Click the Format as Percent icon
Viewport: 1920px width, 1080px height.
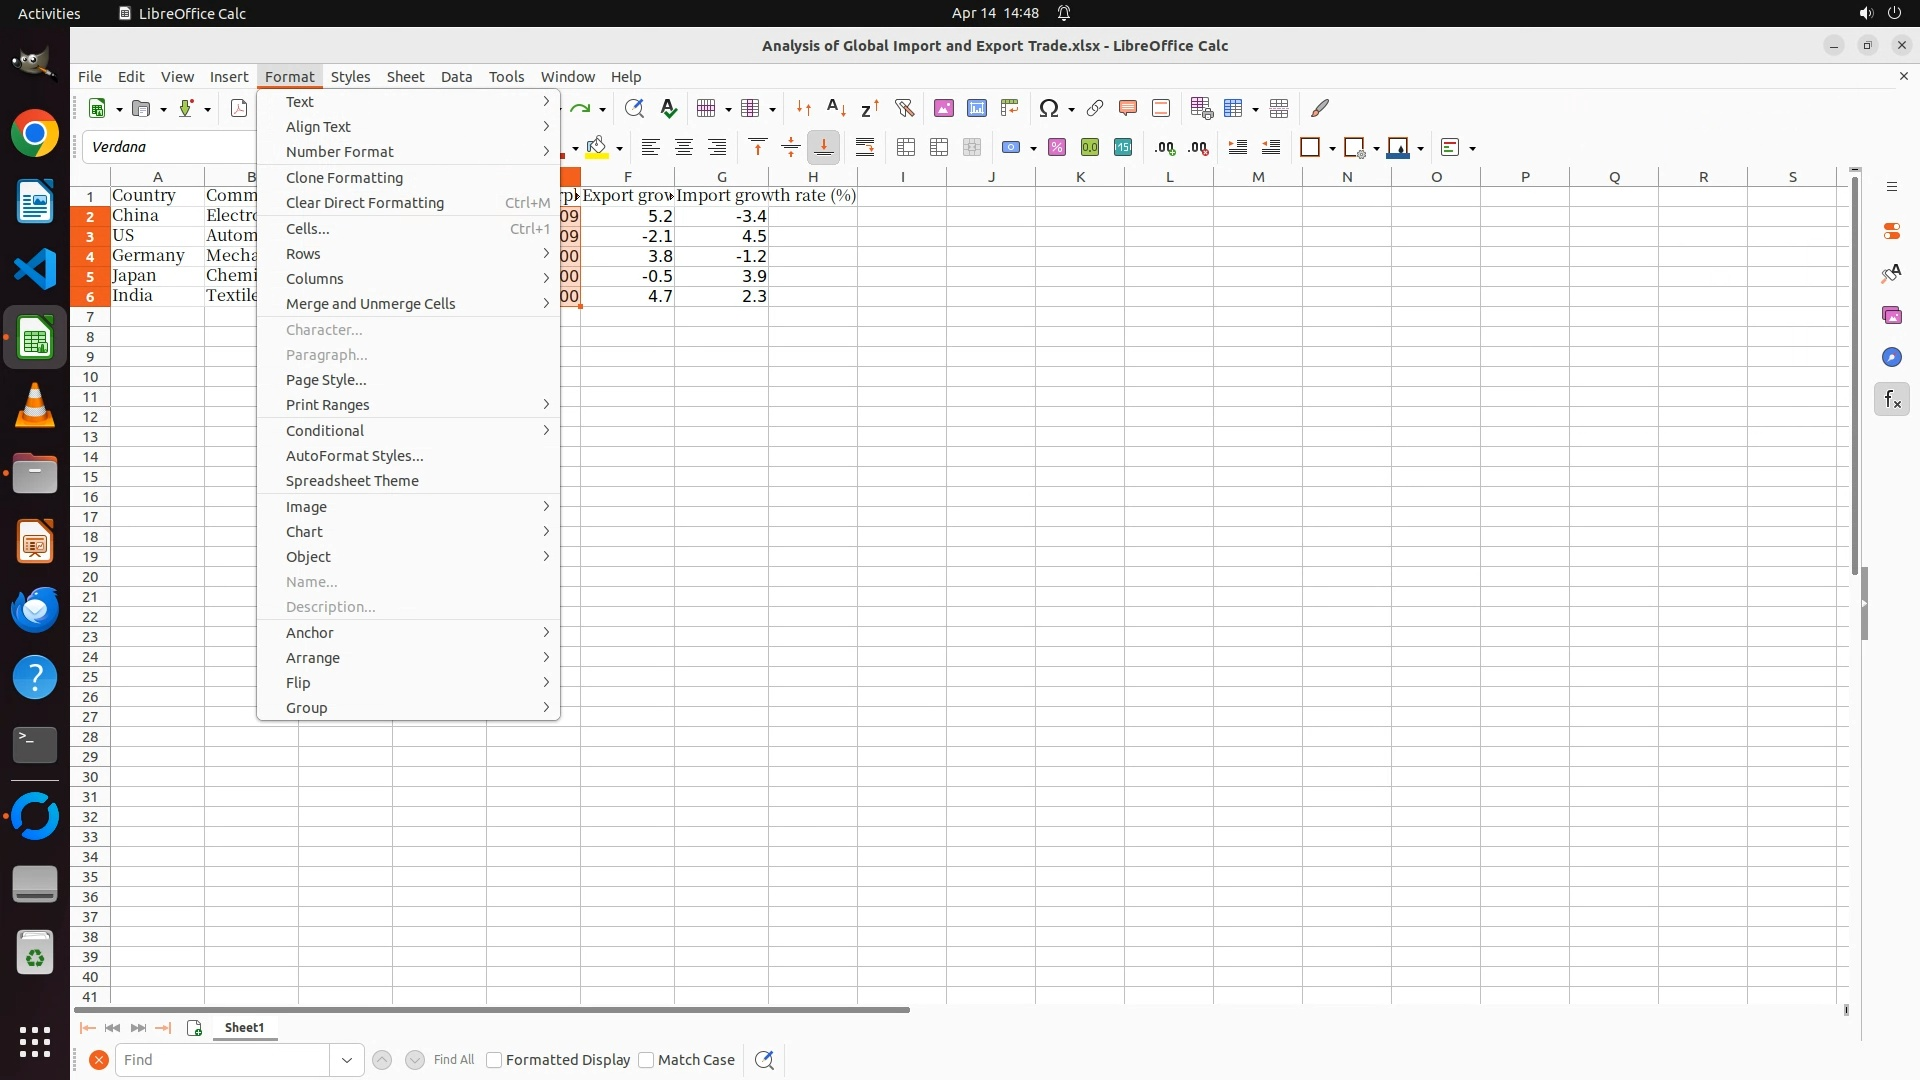[x=1057, y=147]
